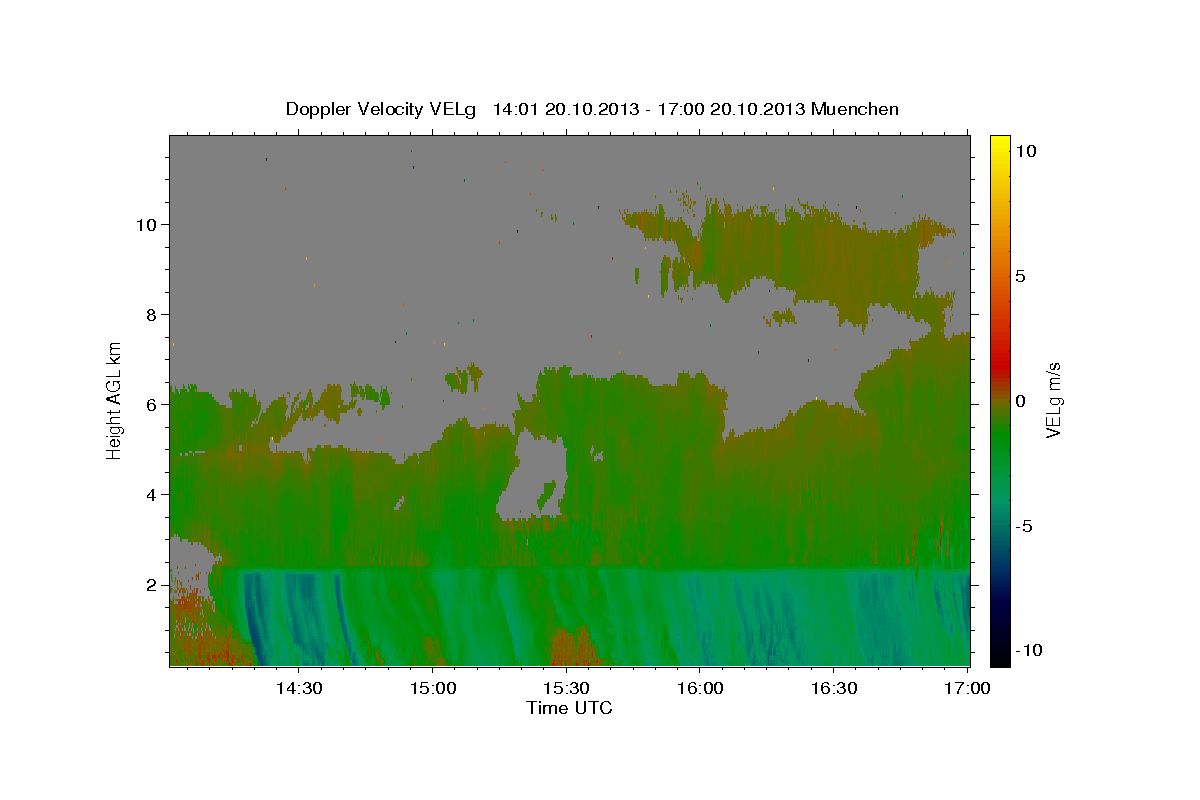Click the height axis label 4
The image size is (1200, 800).
(151, 494)
